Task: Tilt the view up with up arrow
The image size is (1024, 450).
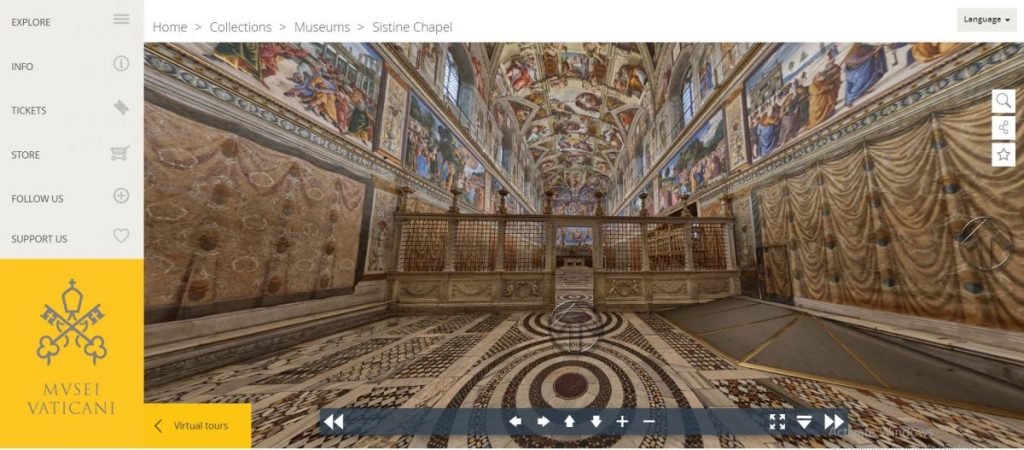Action: (x=569, y=422)
